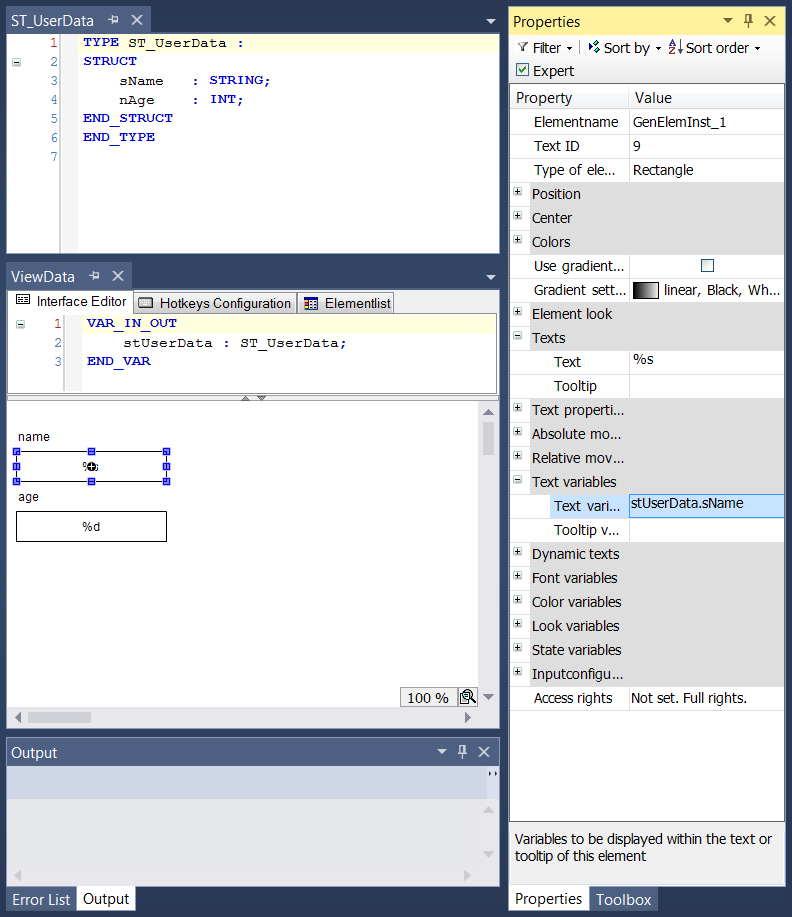Toggle the Use gradient checkbox
This screenshot has width=792, height=917.
707,266
